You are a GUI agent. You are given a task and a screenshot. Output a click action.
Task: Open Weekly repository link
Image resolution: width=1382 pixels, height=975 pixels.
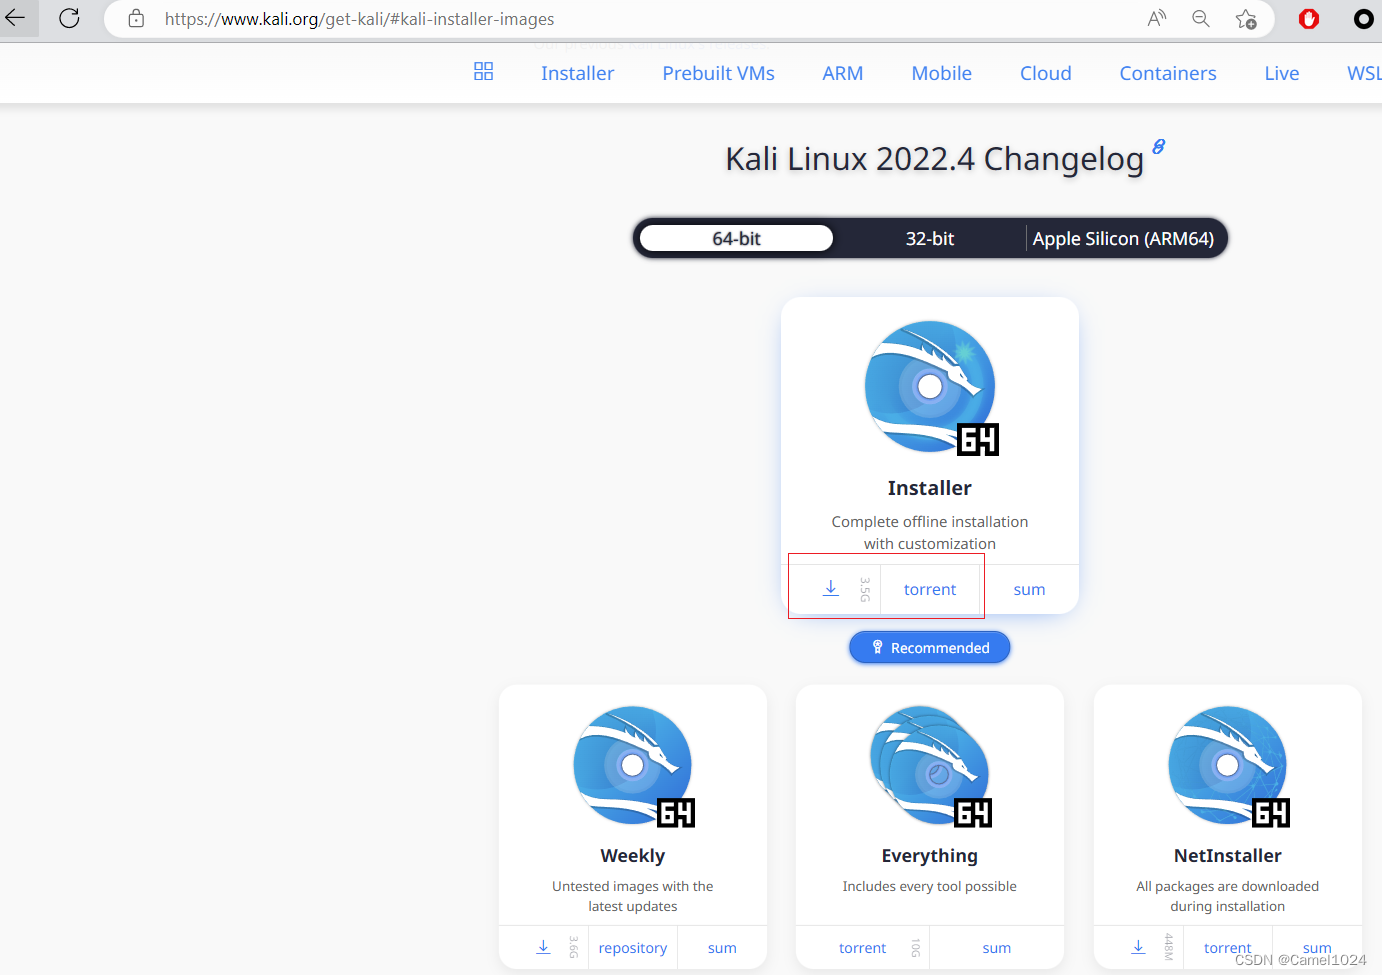pyautogui.click(x=632, y=947)
